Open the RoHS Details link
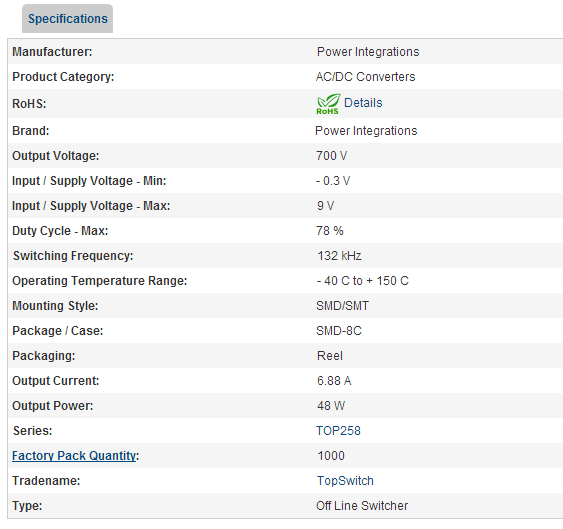The height and width of the screenshot is (529, 563). pos(363,103)
